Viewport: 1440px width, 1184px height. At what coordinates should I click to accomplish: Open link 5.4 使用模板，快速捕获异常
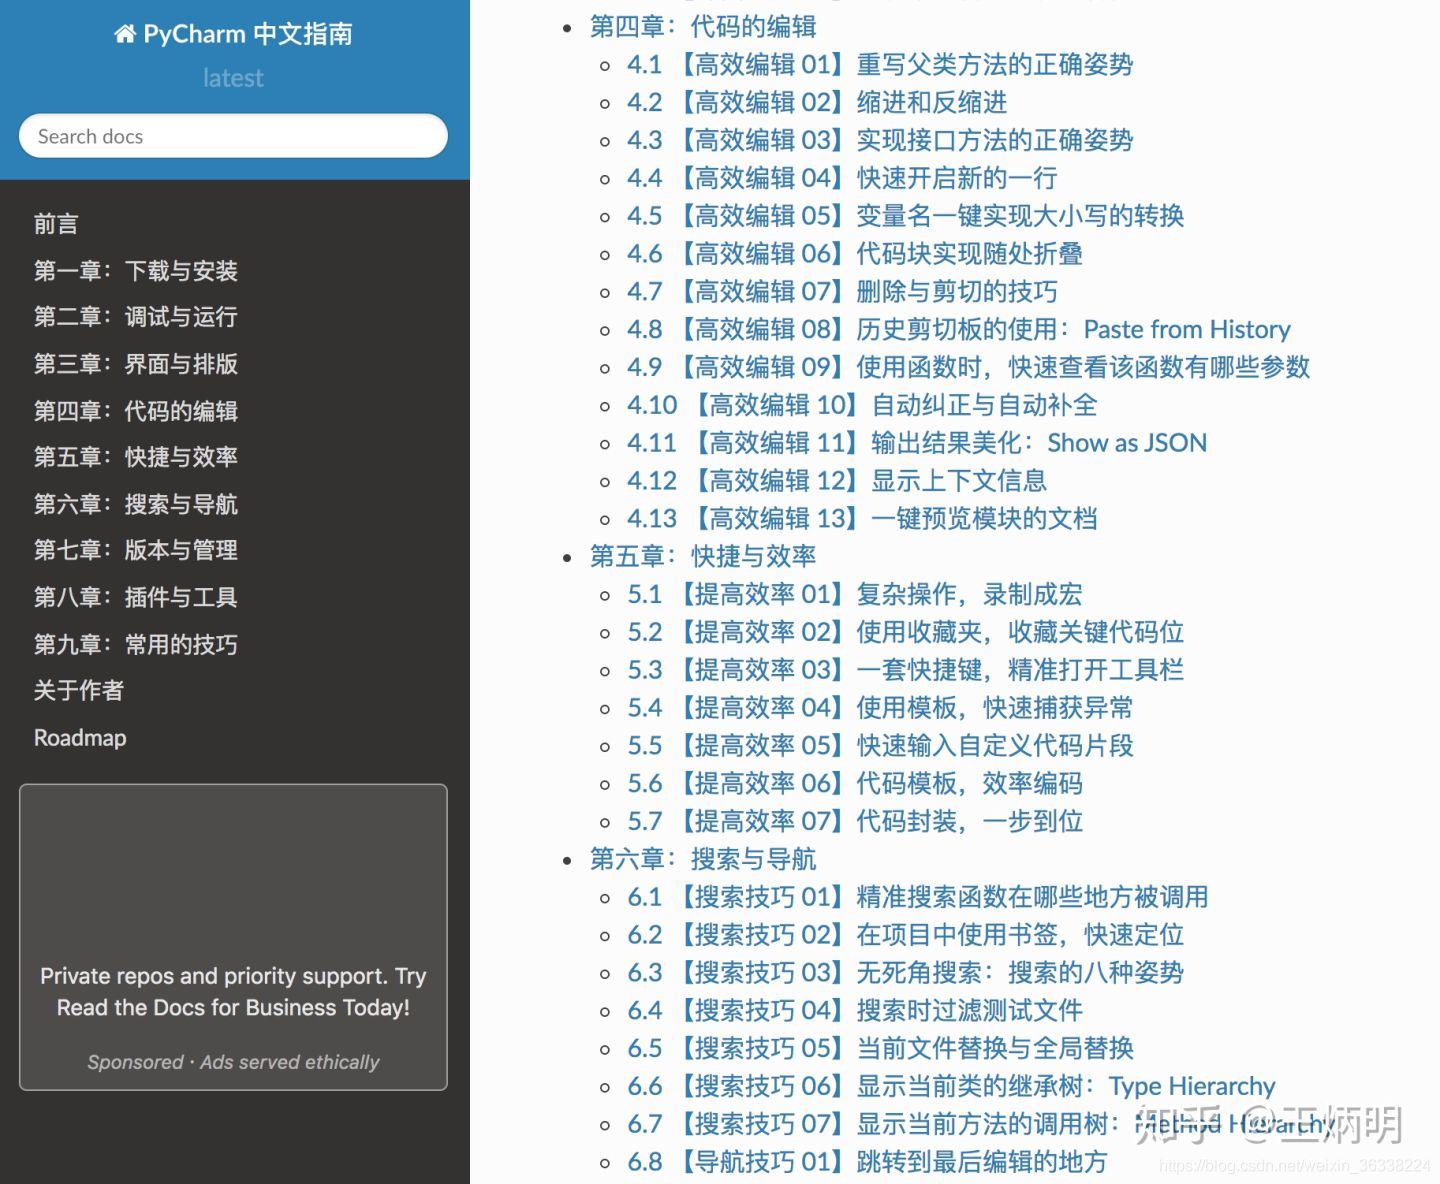coord(880,708)
